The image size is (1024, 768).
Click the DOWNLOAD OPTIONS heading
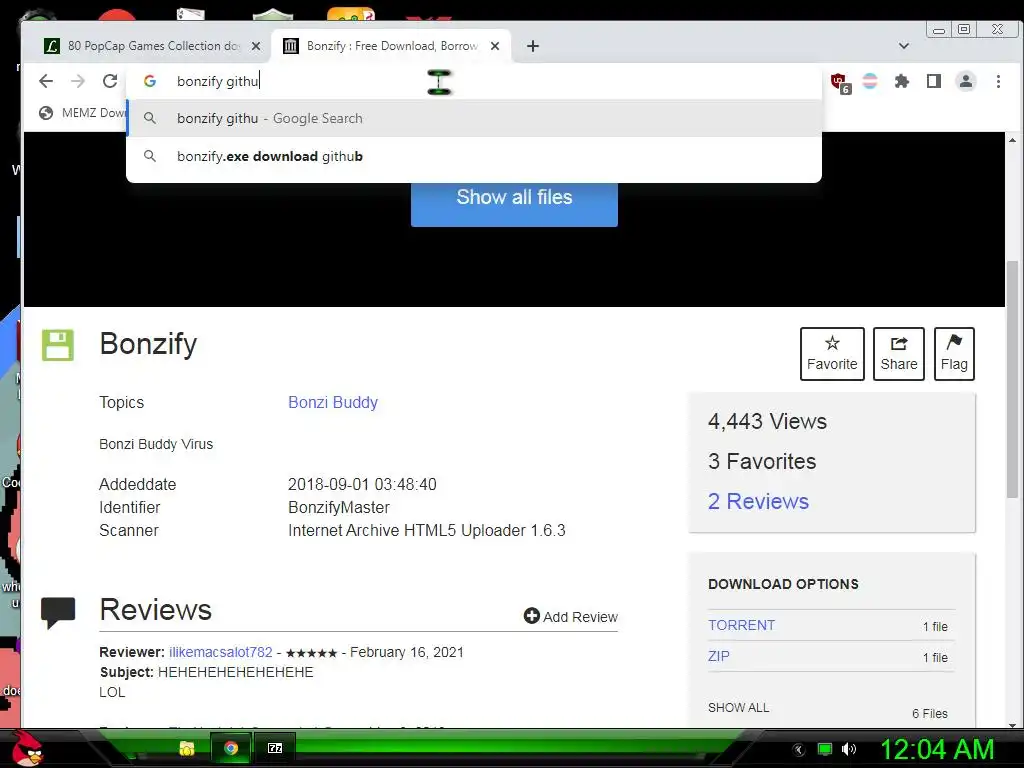(783, 584)
